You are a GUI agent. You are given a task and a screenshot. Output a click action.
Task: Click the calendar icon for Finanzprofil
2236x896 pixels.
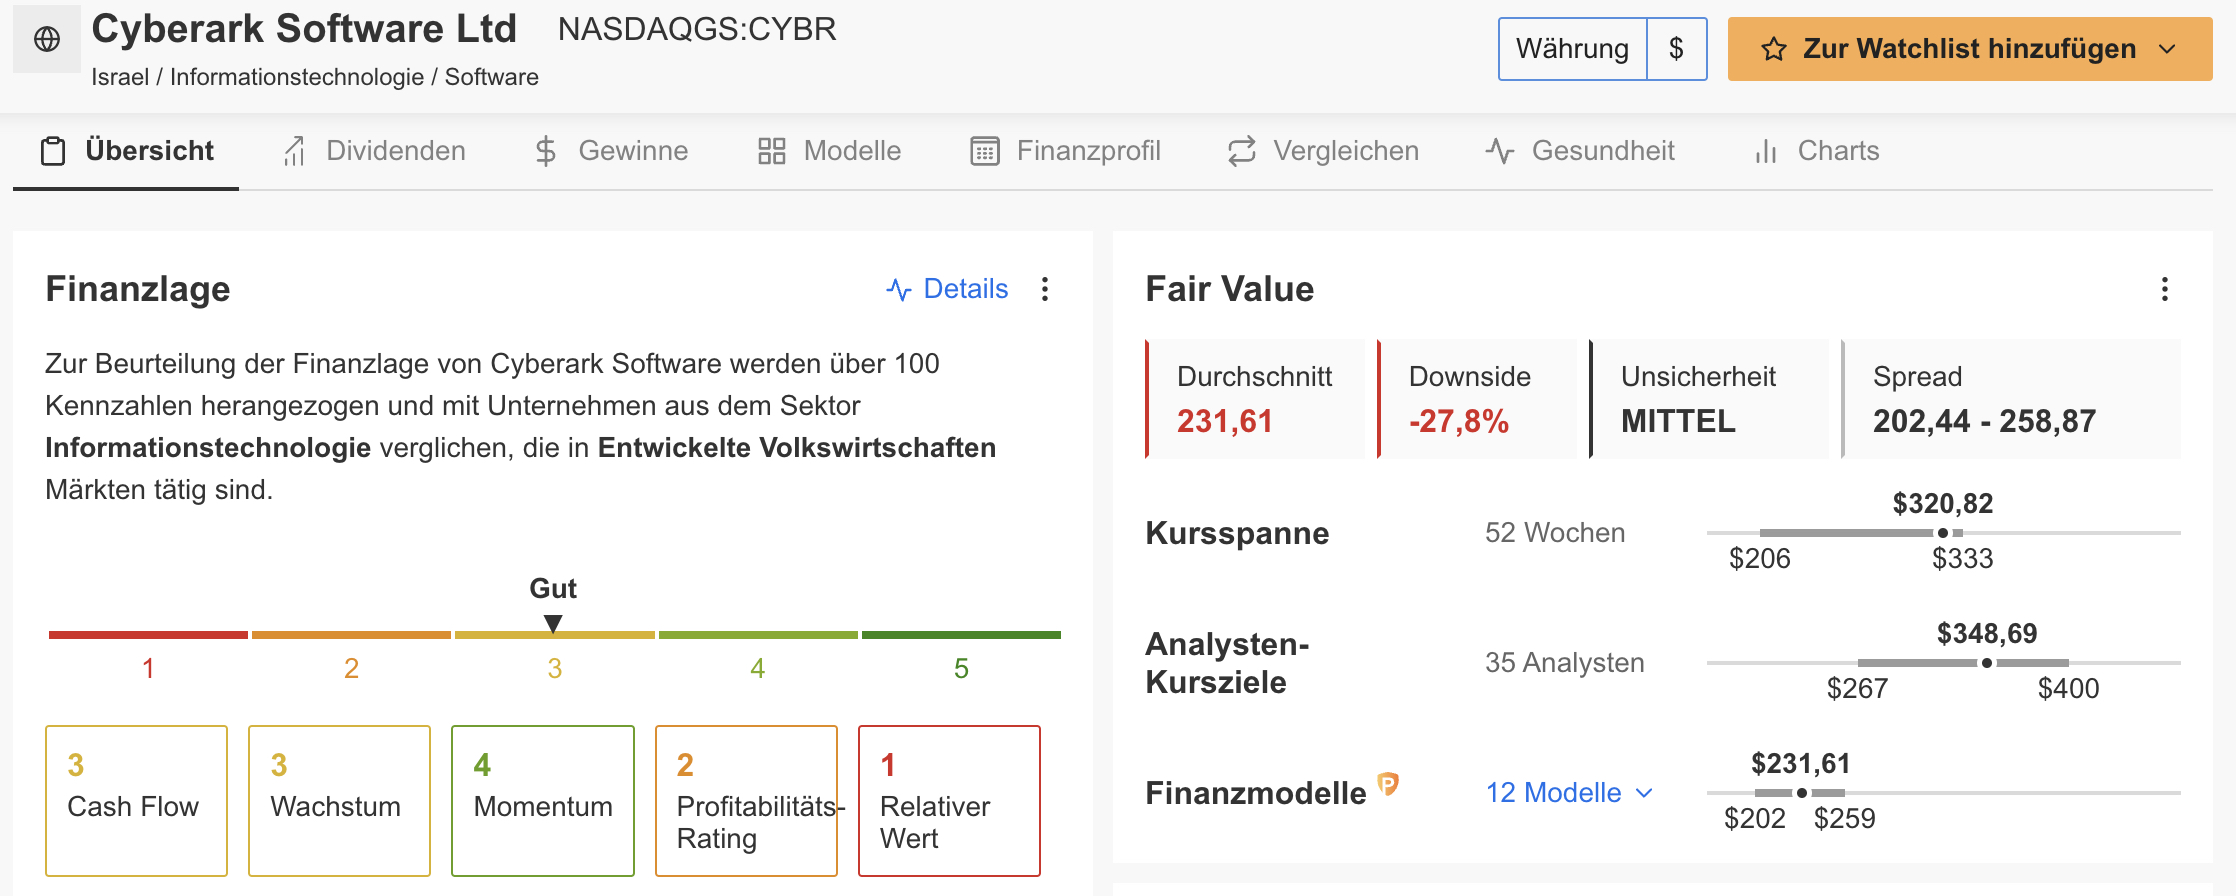[x=985, y=151]
